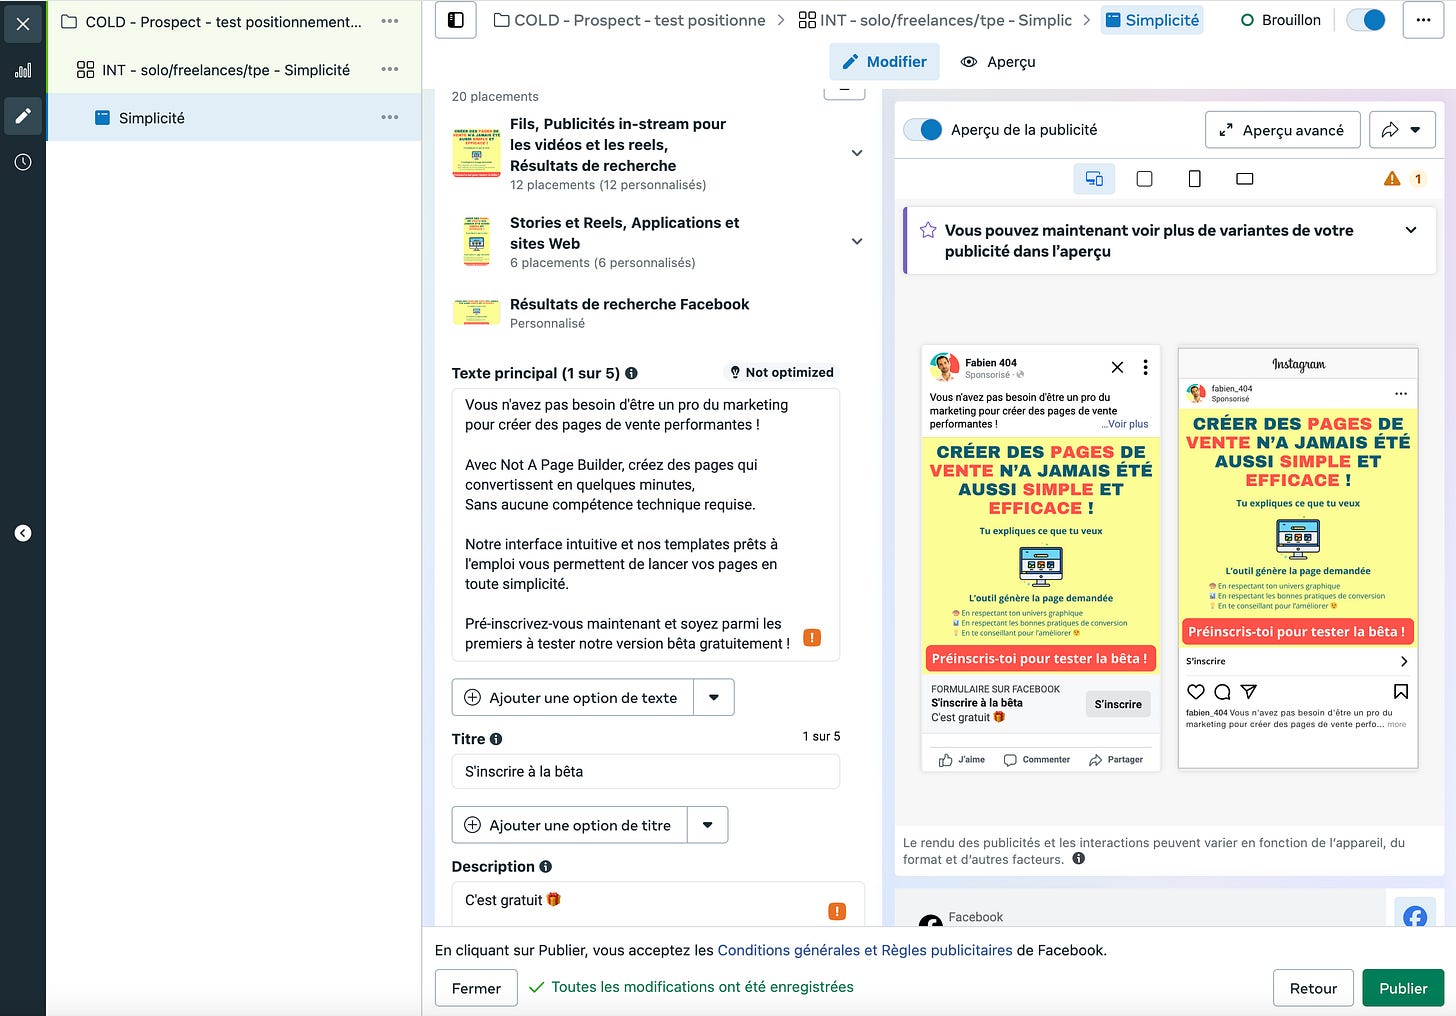
Task: Open Conditions générales et Règles publicitaires link
Action: click(x=865, y=950)
